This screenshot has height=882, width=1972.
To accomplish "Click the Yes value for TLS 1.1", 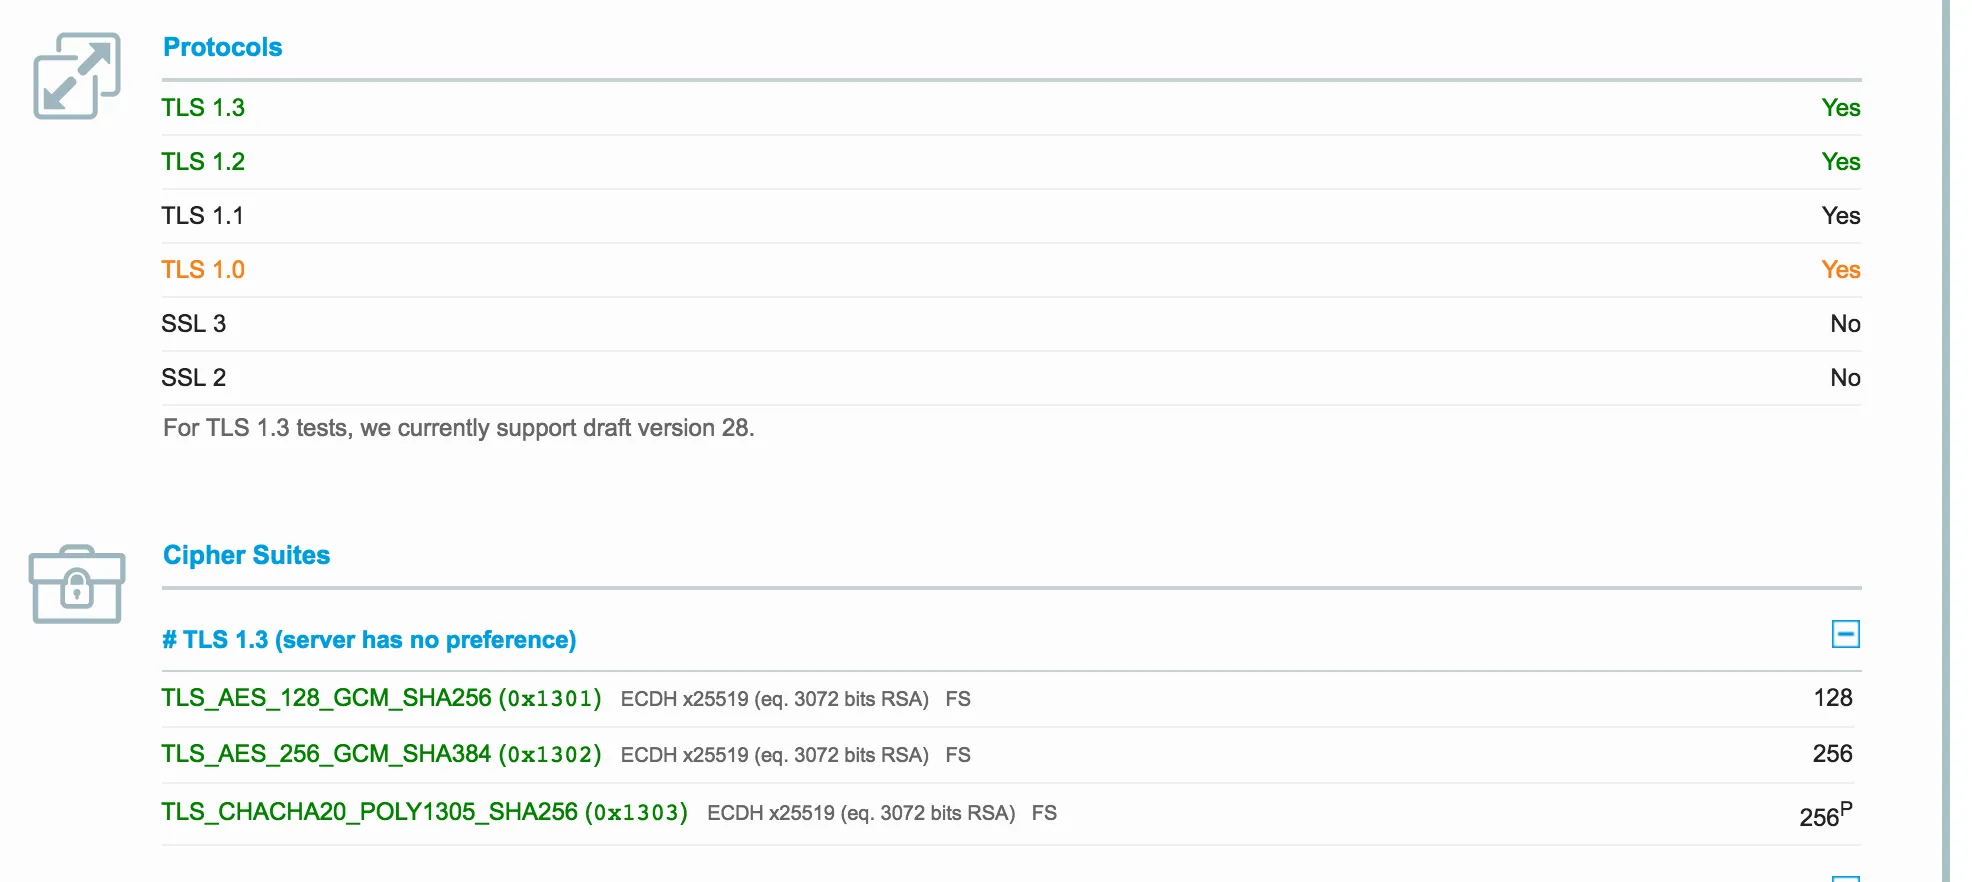I will [1840, 216].
